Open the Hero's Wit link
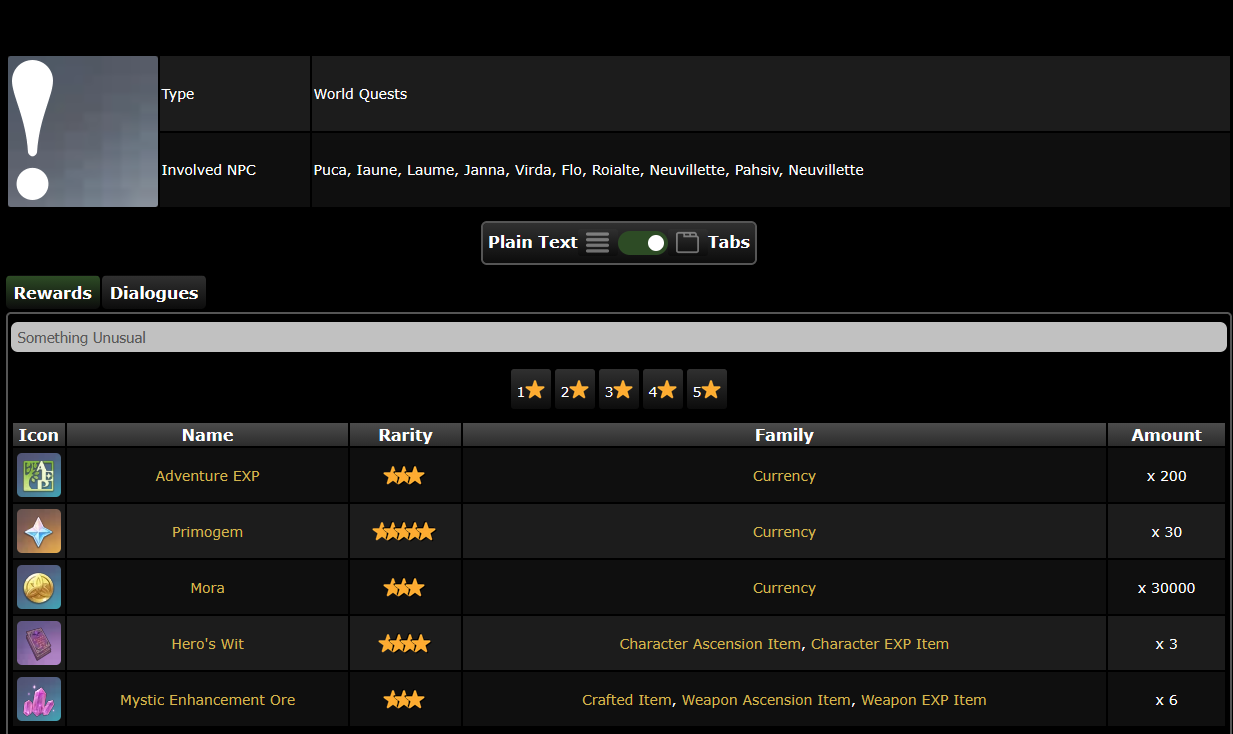Screen dimensions: 1233x734 coord(208,644)
